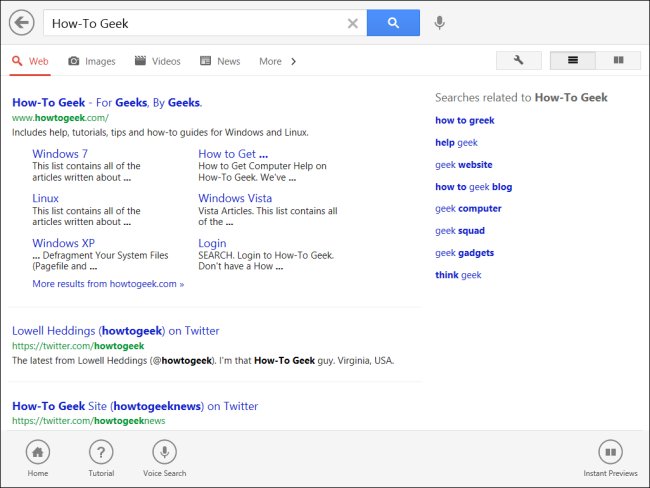
Task: Search related term how to geek blog
Action: (473, 187)
